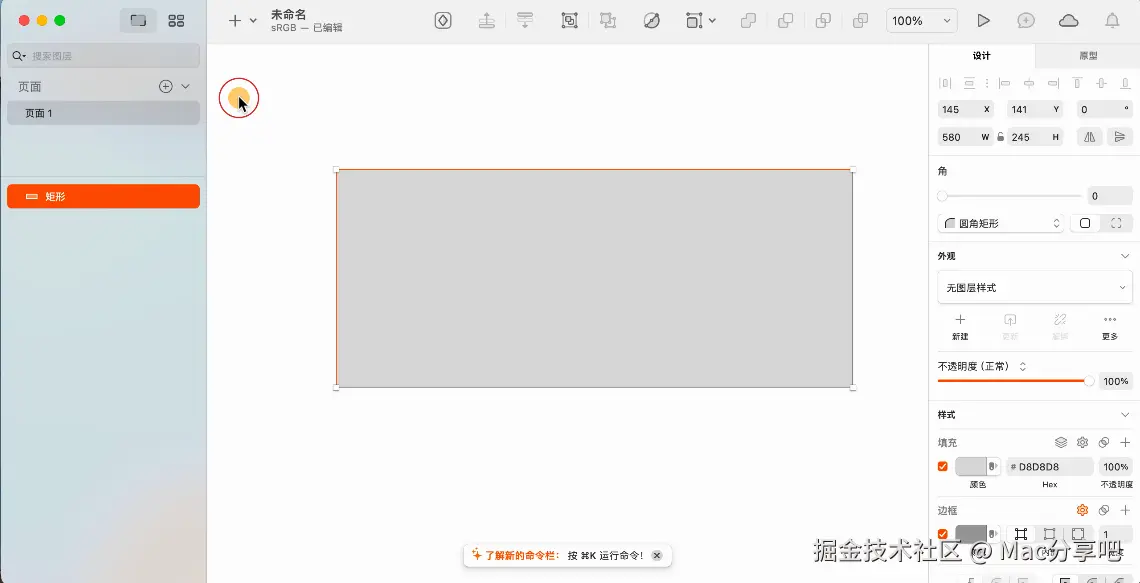Switch to the 原型 tab

[x=1088, y=56]
